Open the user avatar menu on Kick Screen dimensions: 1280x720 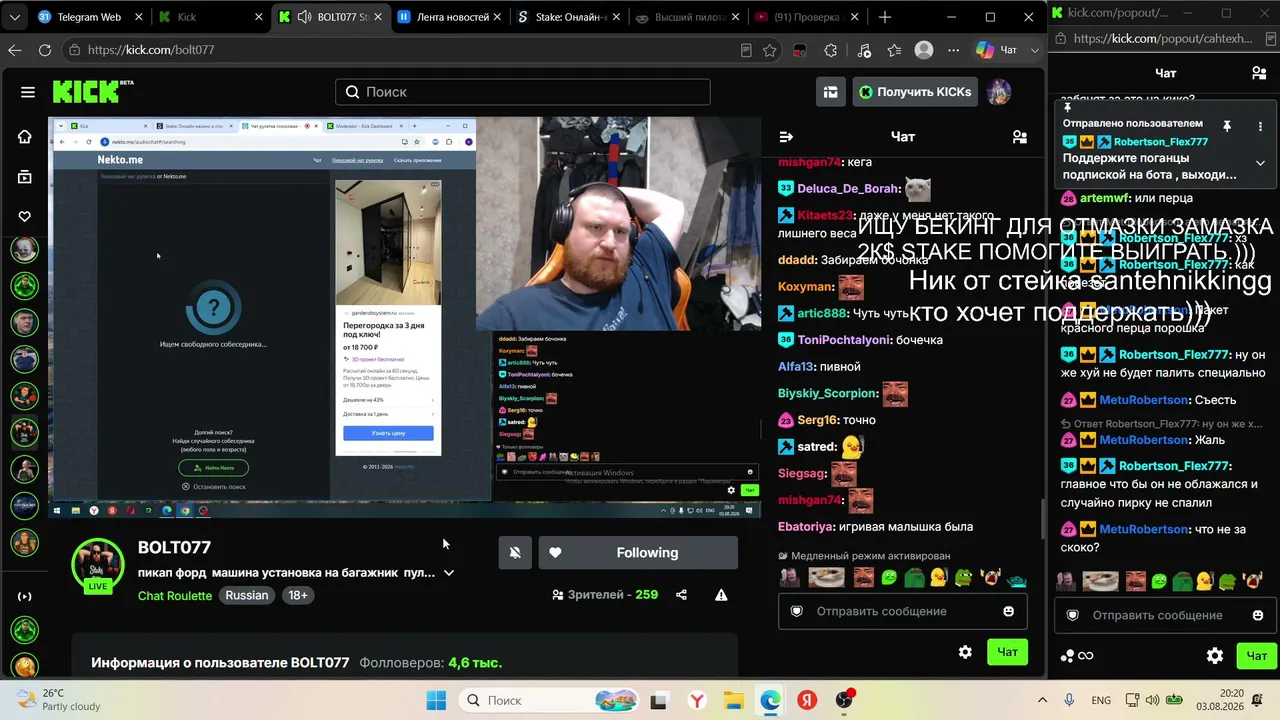[x=998, y=92]
